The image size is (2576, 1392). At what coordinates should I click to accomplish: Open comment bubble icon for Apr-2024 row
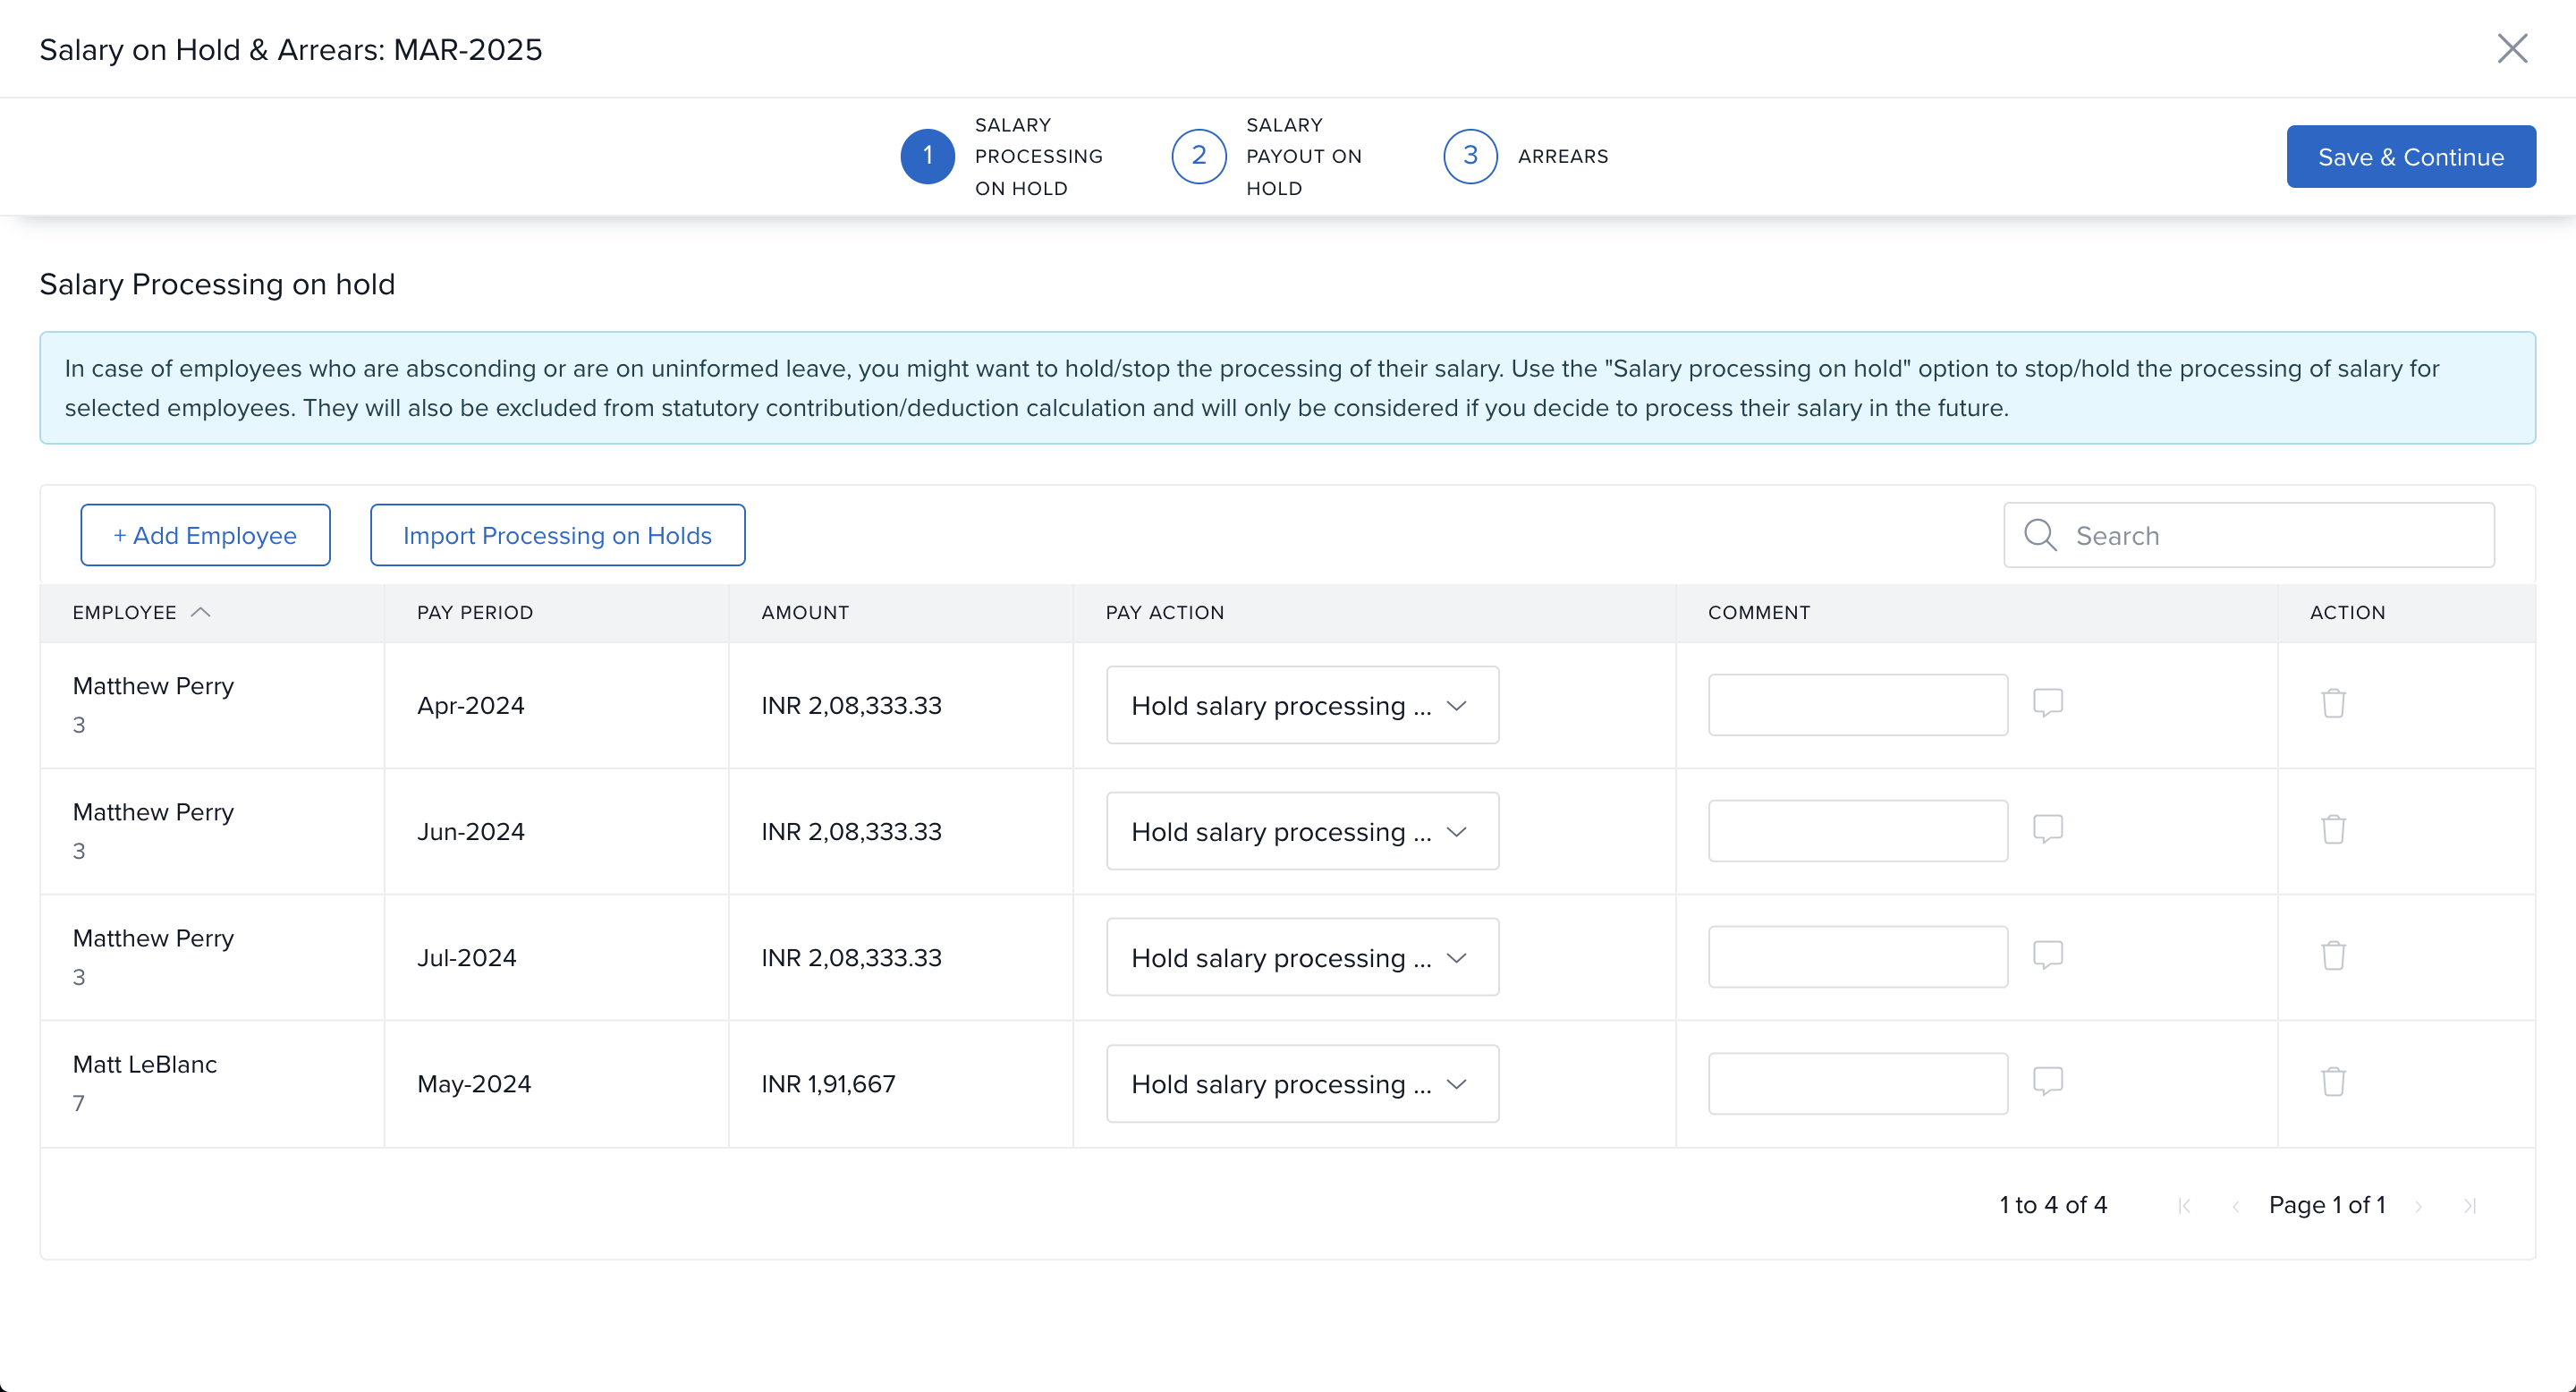2047,703
